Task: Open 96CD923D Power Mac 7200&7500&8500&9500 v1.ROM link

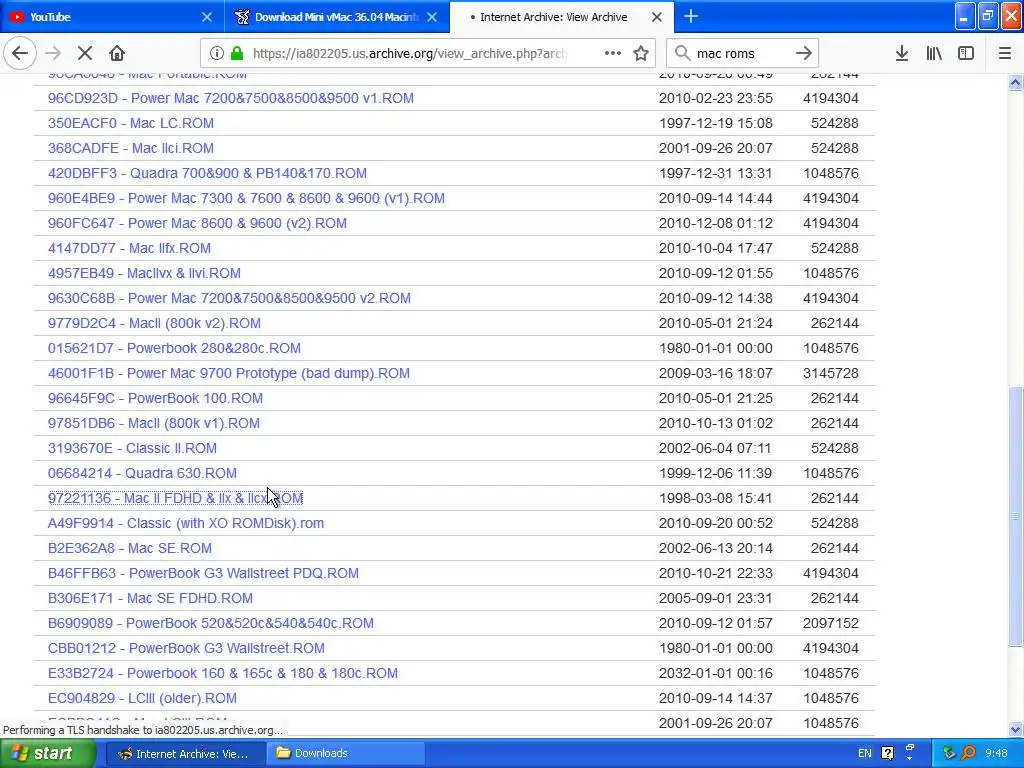Action: point(231,98)
